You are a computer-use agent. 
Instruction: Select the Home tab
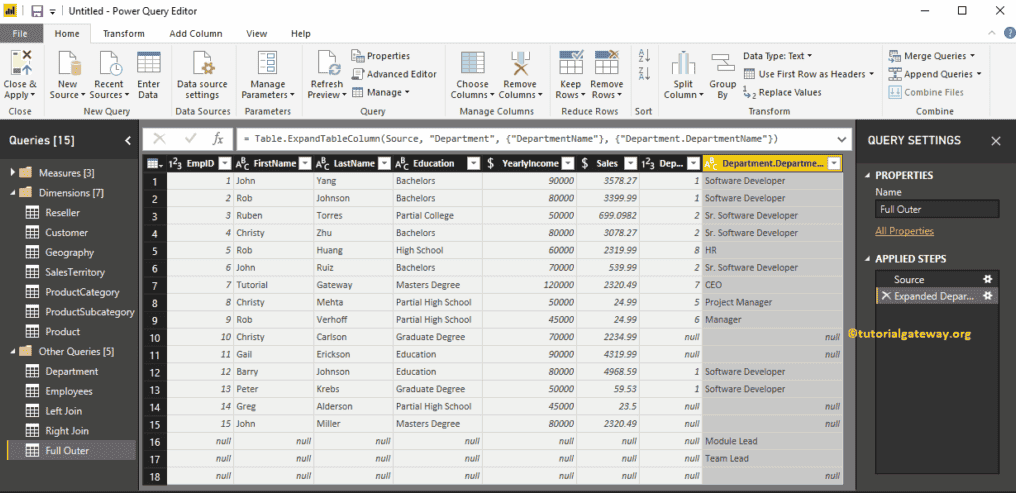point(67,34)
